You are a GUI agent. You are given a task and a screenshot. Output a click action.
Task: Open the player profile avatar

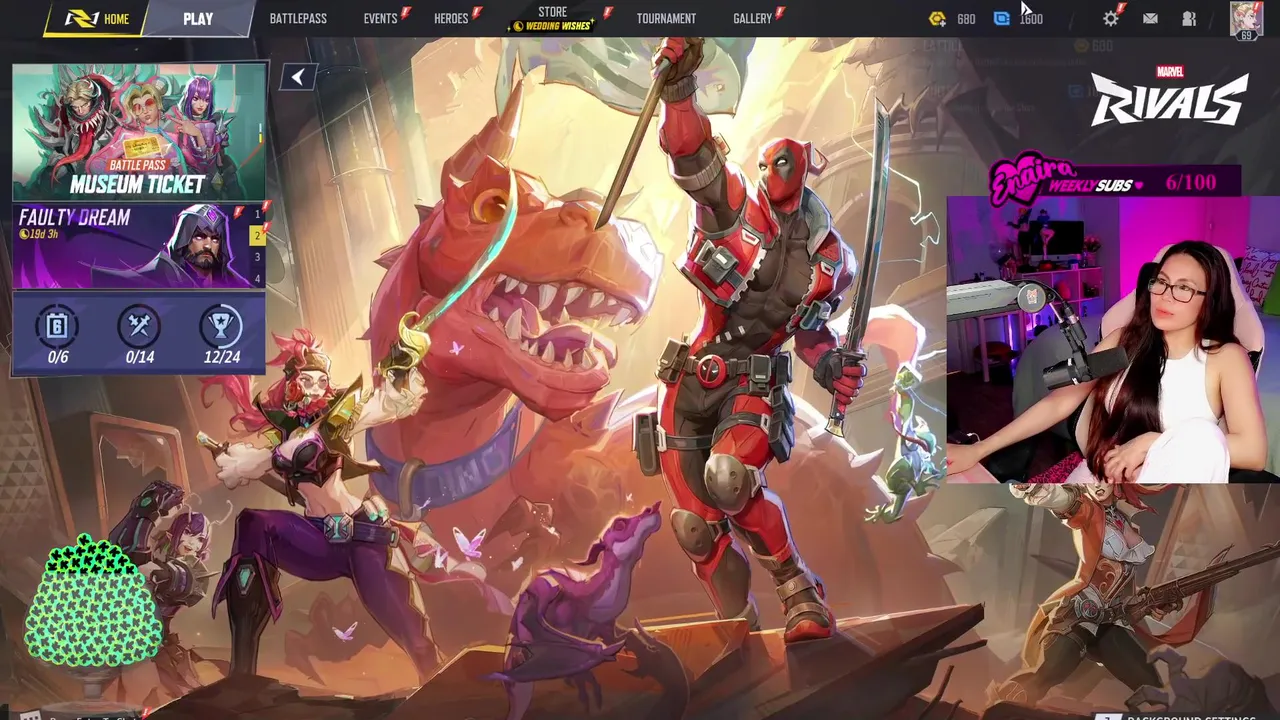(1246, 19)
